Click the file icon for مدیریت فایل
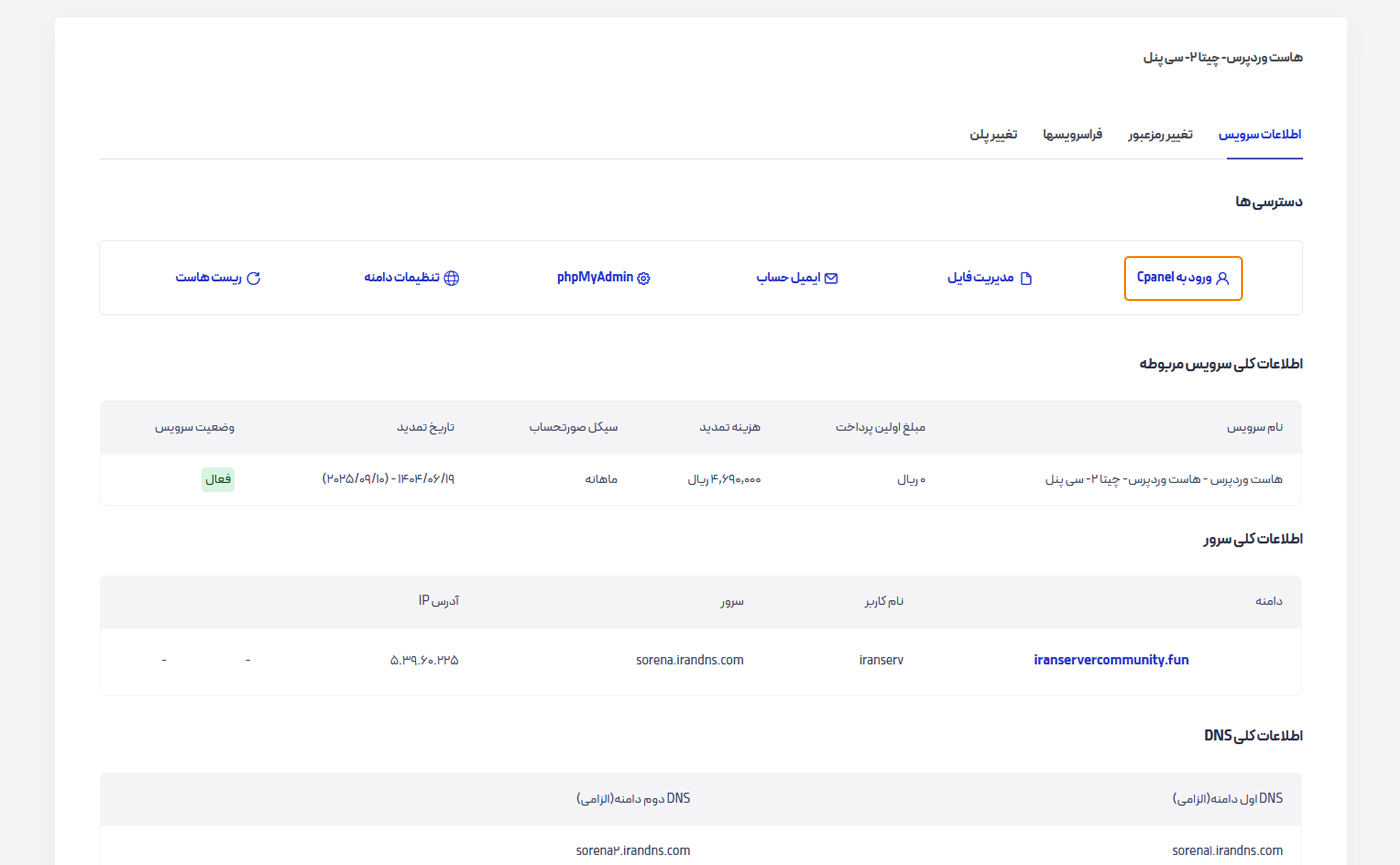This screenshot has width=1400, height=865. tap(1024, 279)
